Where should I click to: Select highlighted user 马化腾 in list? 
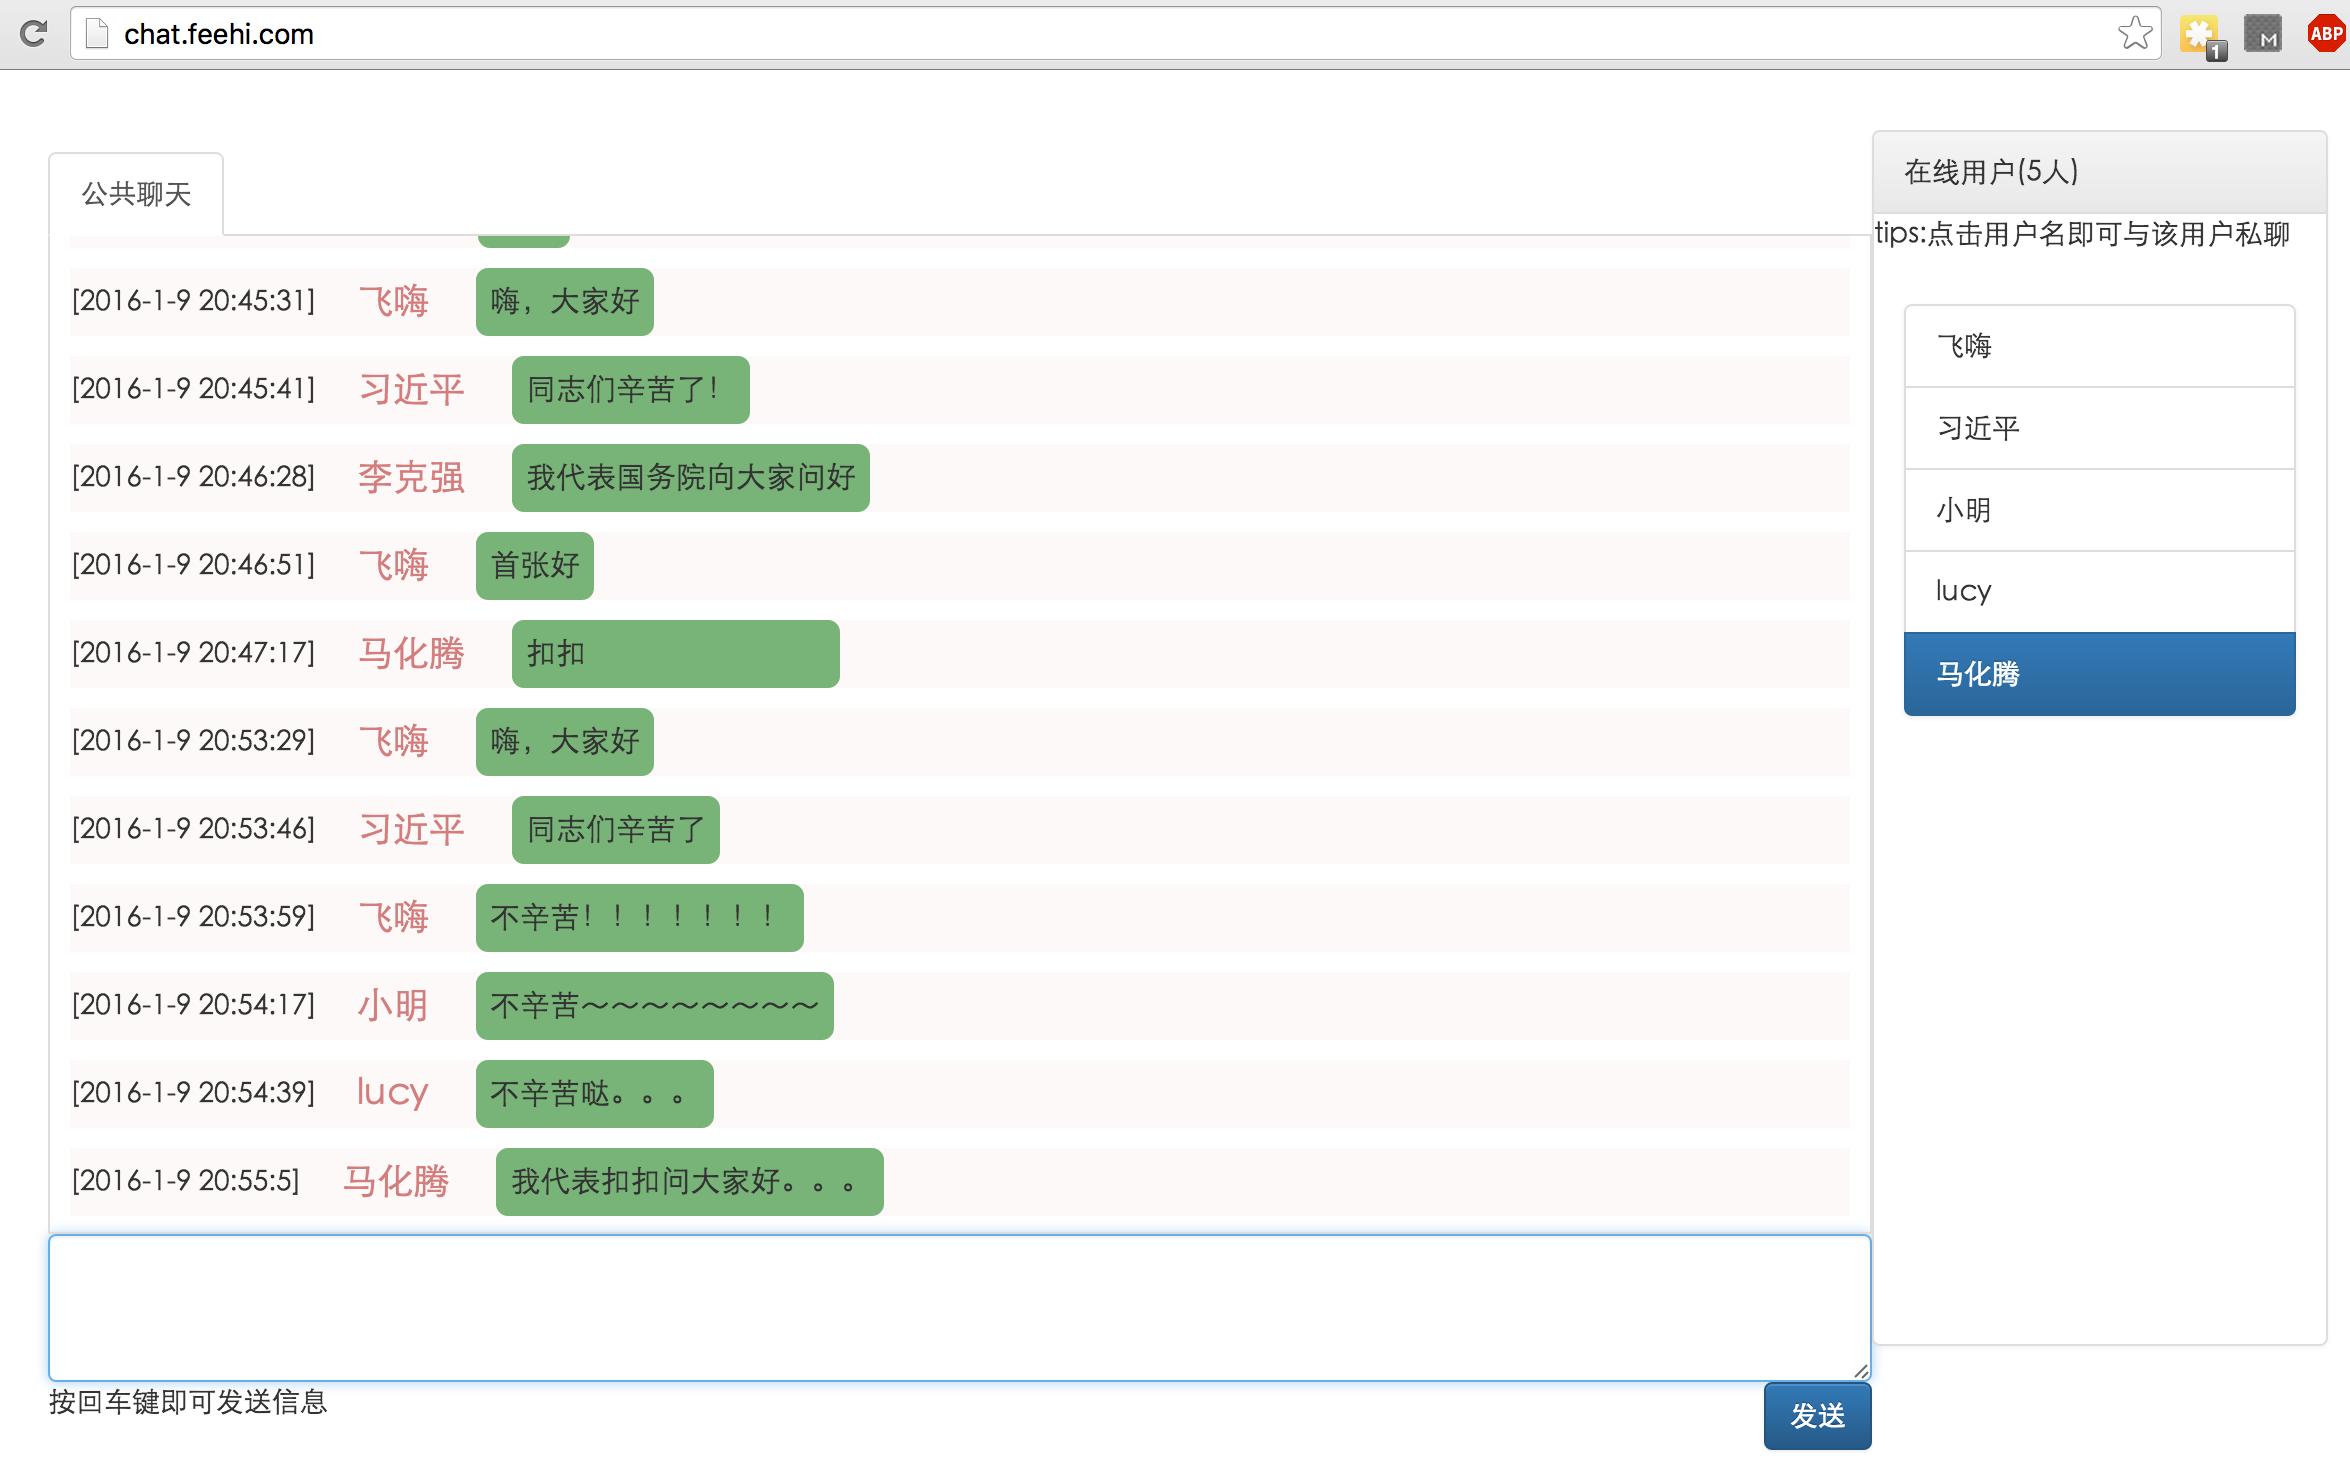[x=2099, y=674]
